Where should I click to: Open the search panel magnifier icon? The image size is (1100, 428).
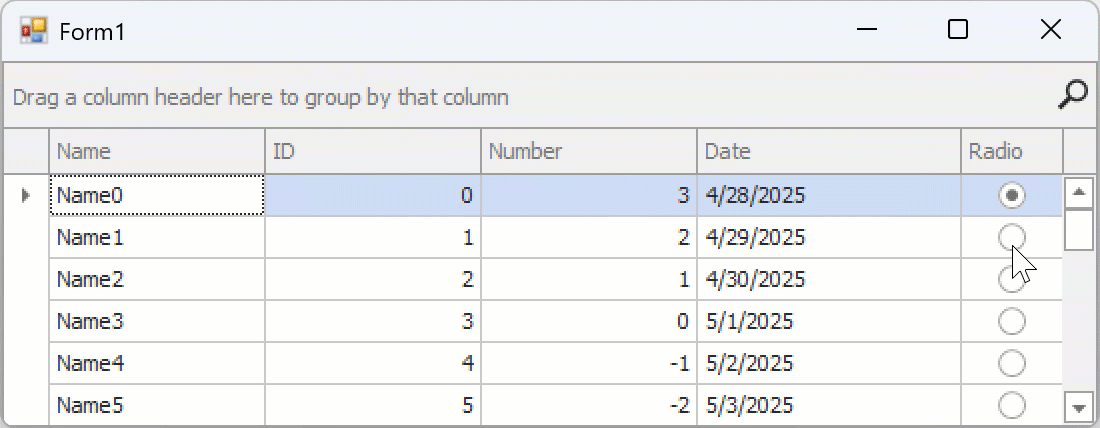[x=1073, y=95]
